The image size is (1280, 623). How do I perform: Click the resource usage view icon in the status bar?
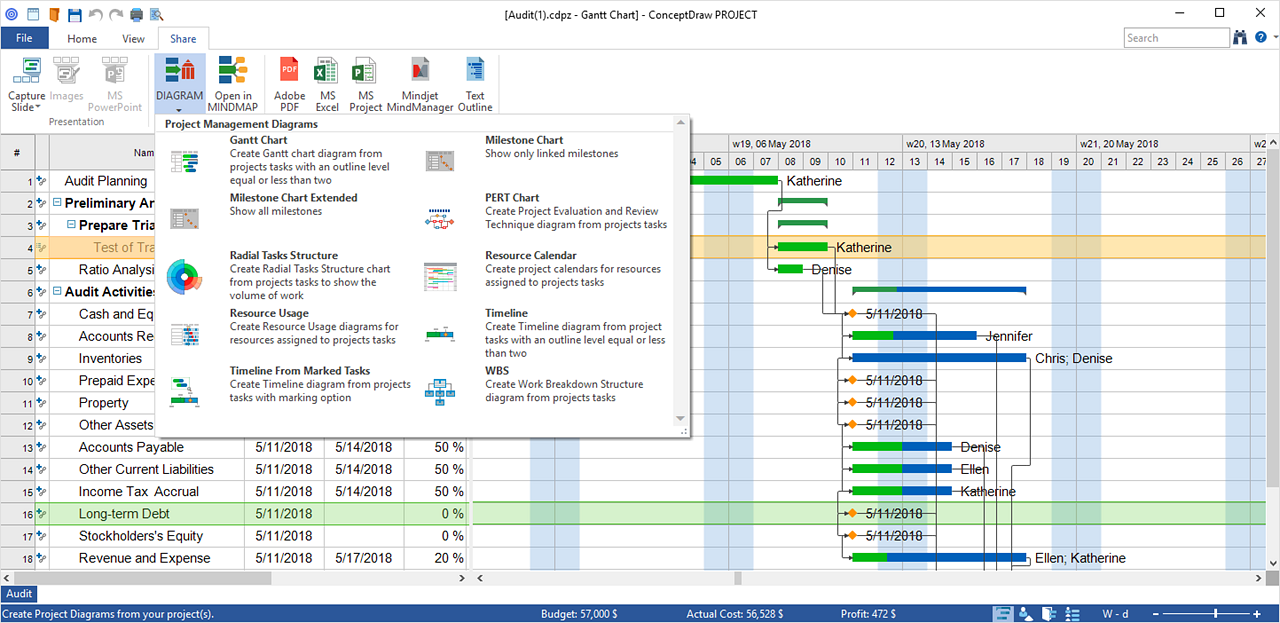(1073, 614)
